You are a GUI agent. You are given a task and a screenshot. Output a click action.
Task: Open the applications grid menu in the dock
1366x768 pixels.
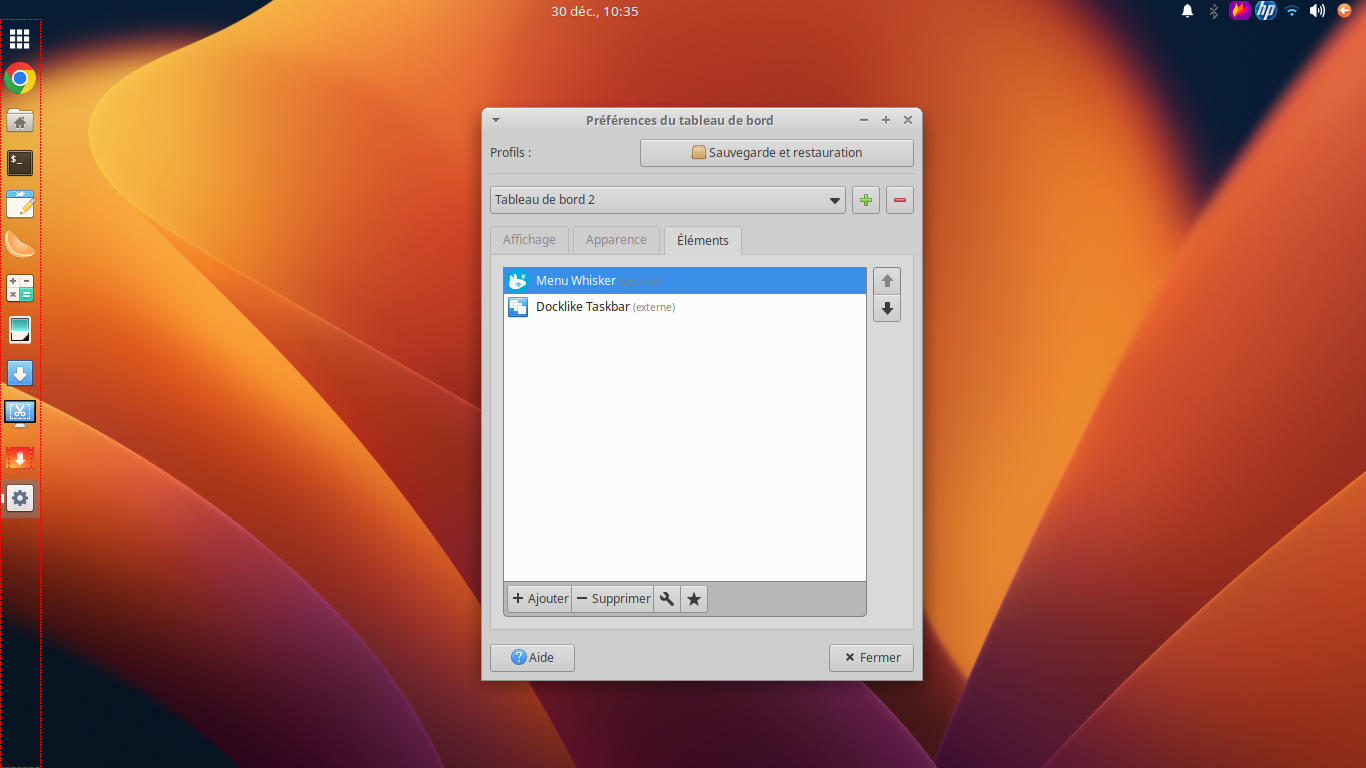(20, 39)
